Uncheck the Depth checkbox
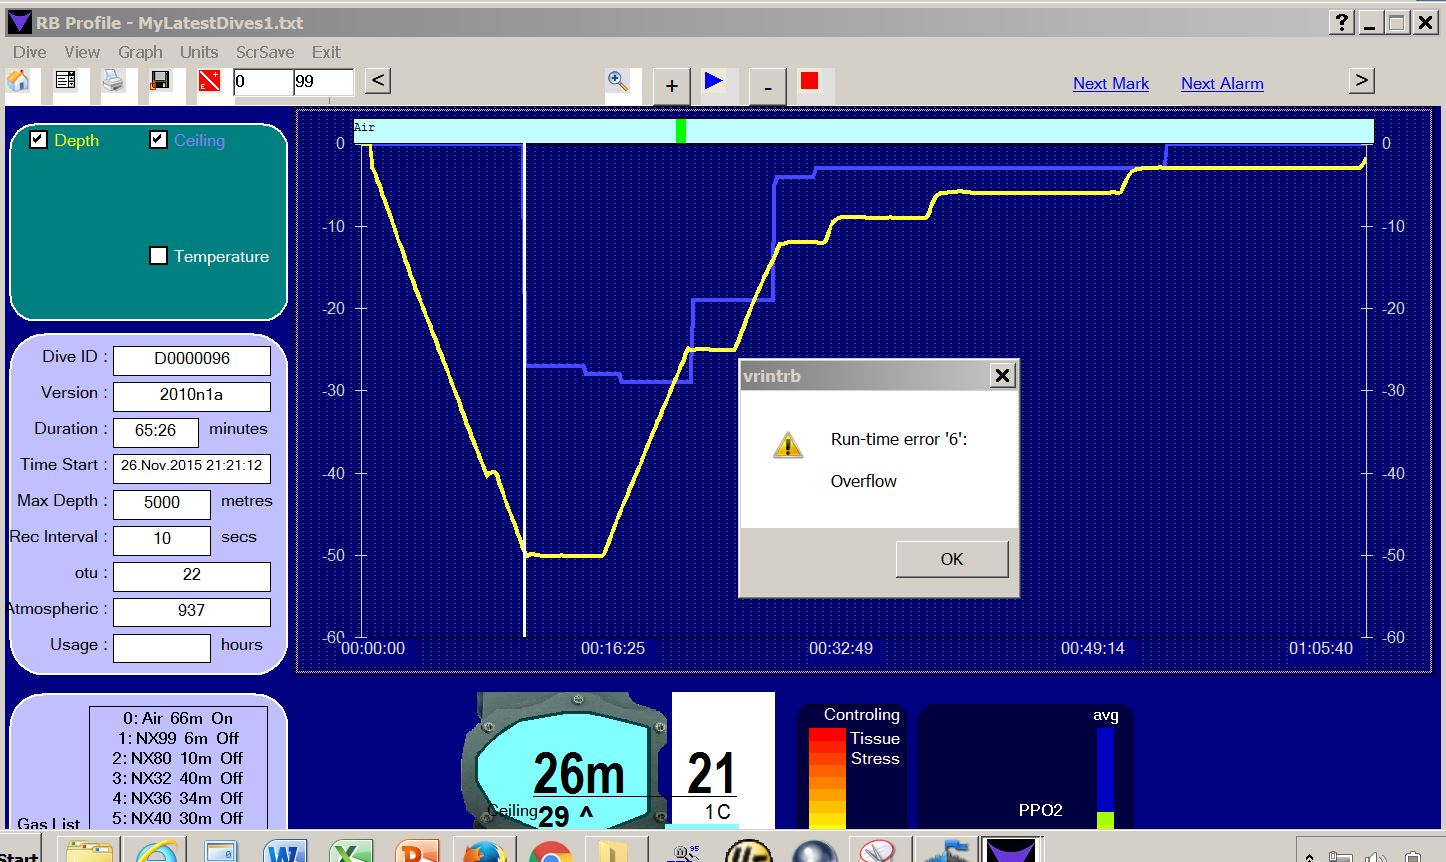Screen dimensions: 1446x862 [39, 140]
